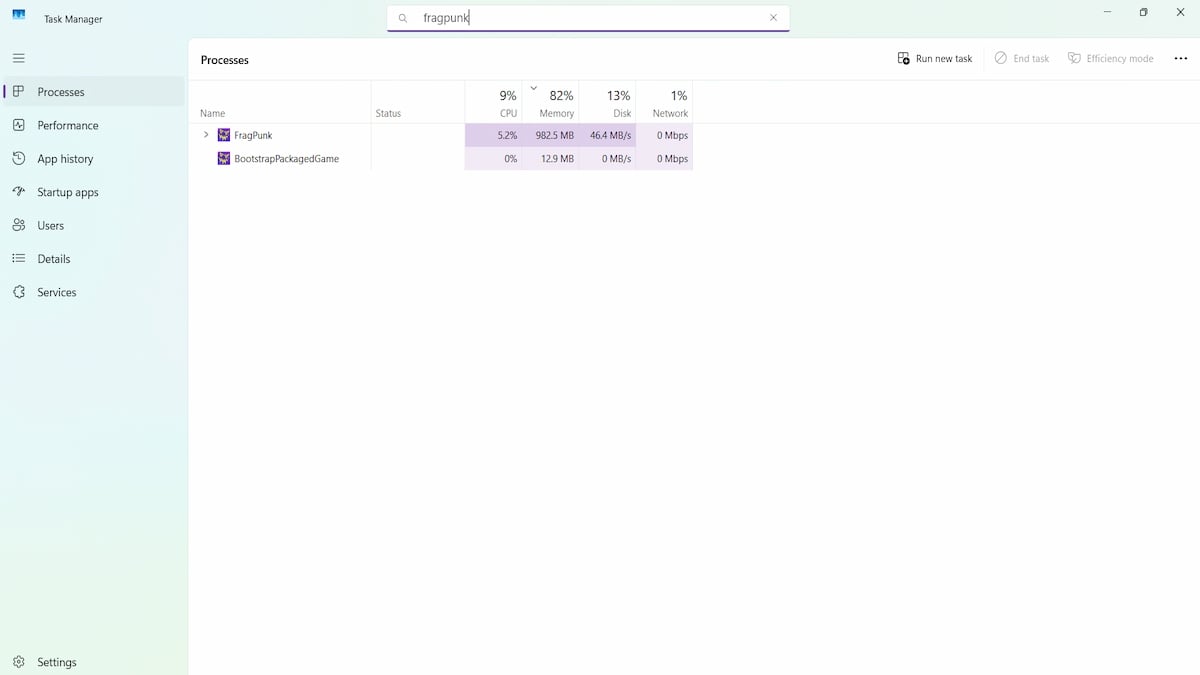The image size is (1200, 675).
Task: Click the Run new task icon
Action: 903,58
